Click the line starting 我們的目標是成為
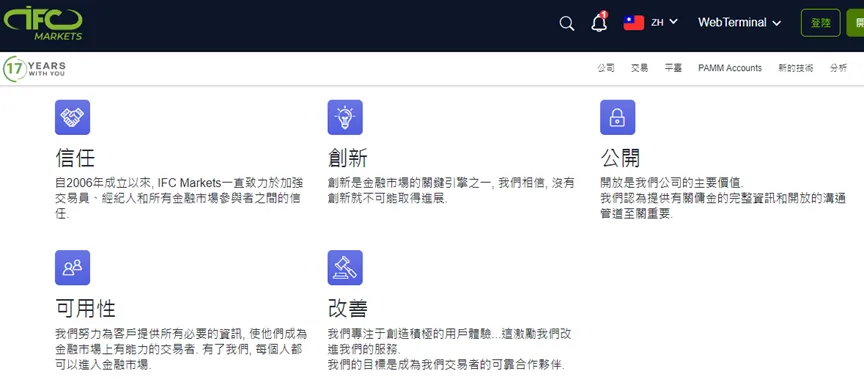Screen dimensions: 864x385 tap(446, 365)
